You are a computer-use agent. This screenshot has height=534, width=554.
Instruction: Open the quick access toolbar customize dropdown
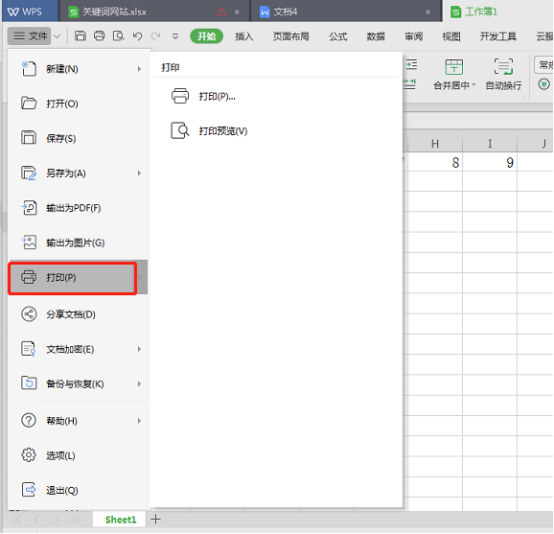[175, 36]
